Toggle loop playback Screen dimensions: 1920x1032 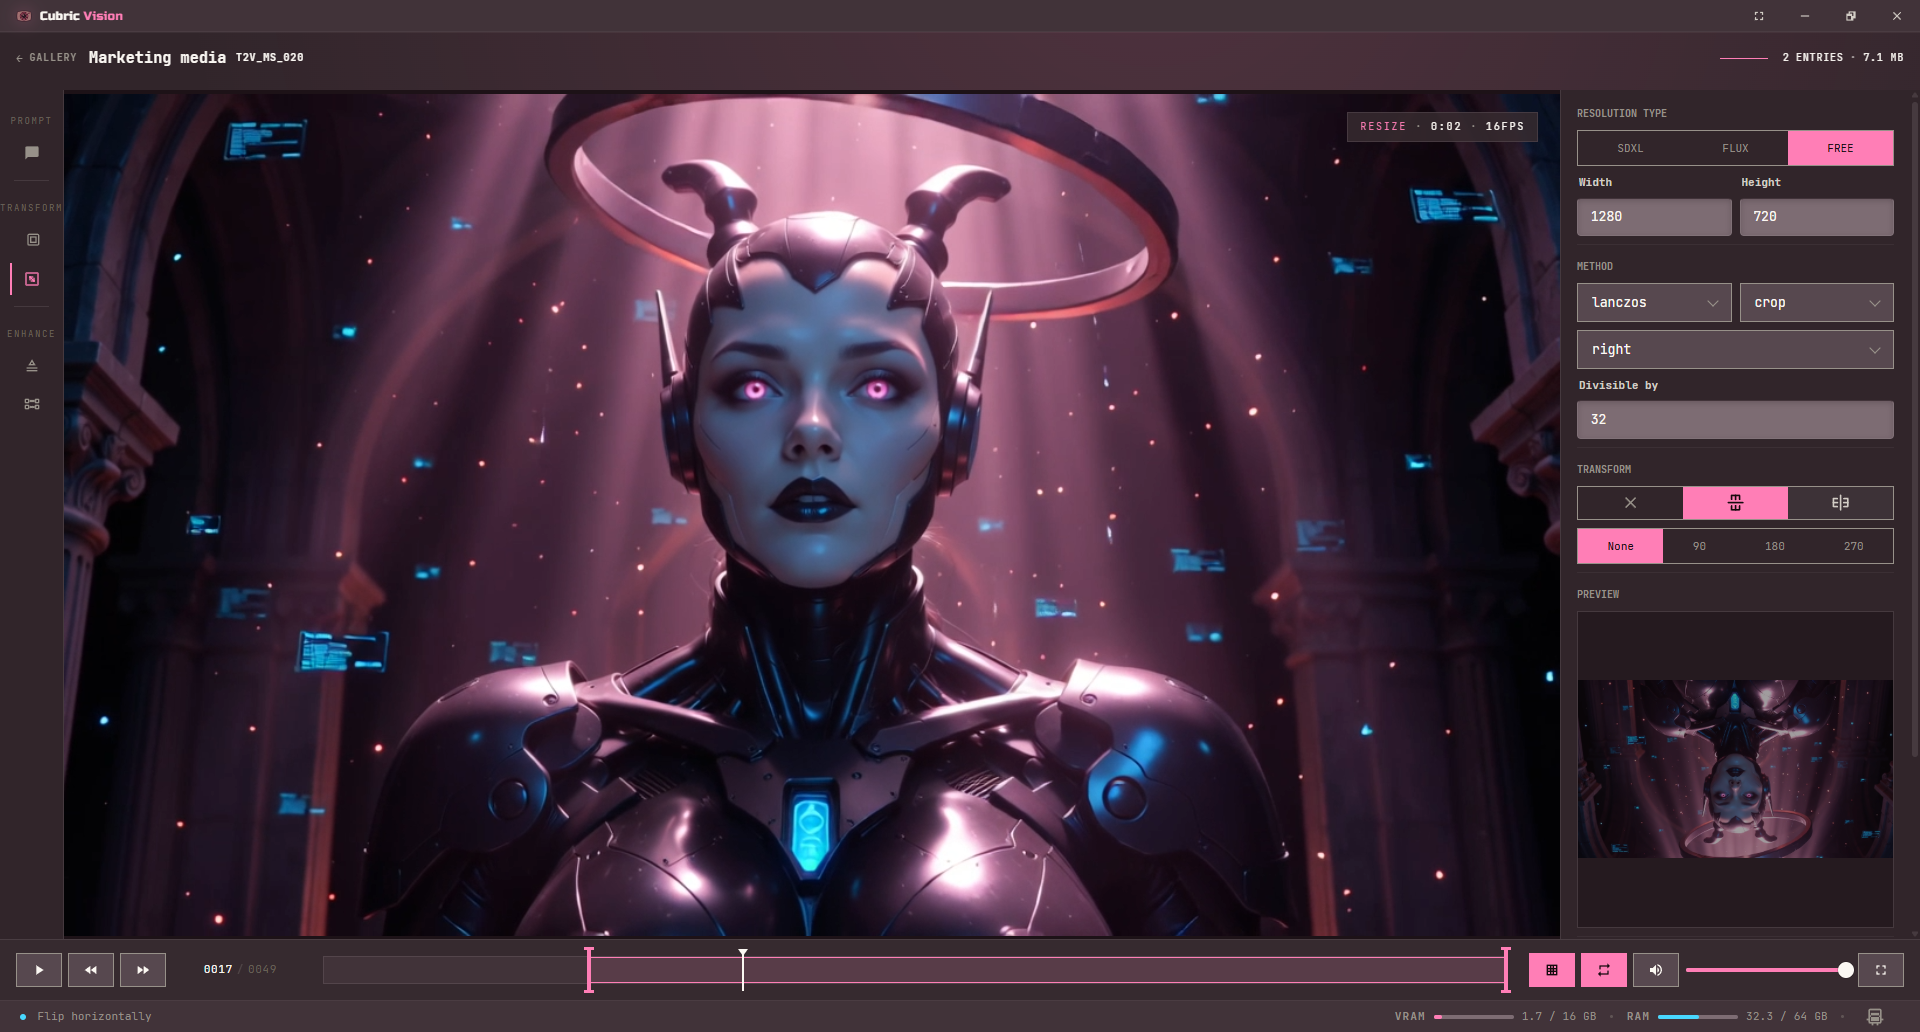pos(1604,970)
